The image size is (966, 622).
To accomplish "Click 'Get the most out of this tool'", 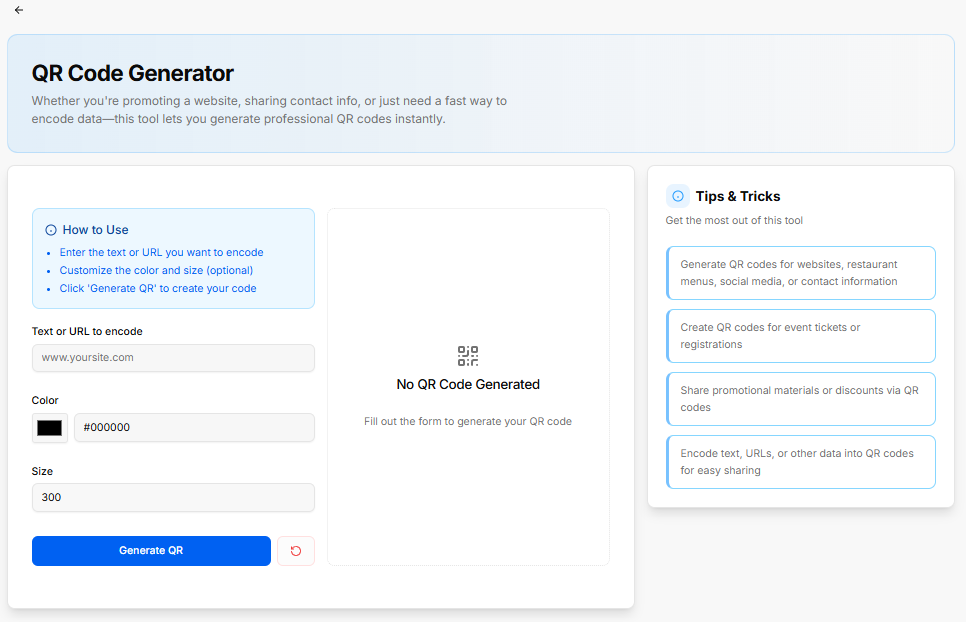I will coord(734,220).
